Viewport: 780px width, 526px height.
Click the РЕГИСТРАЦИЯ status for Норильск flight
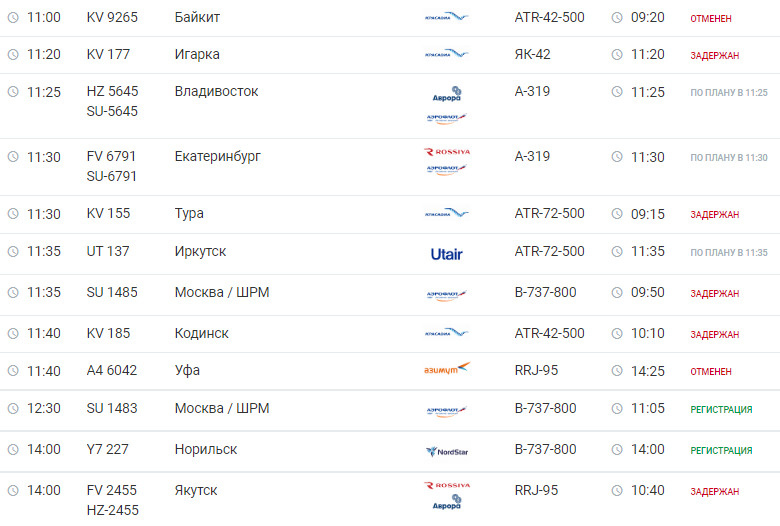(x=721, y=450)
